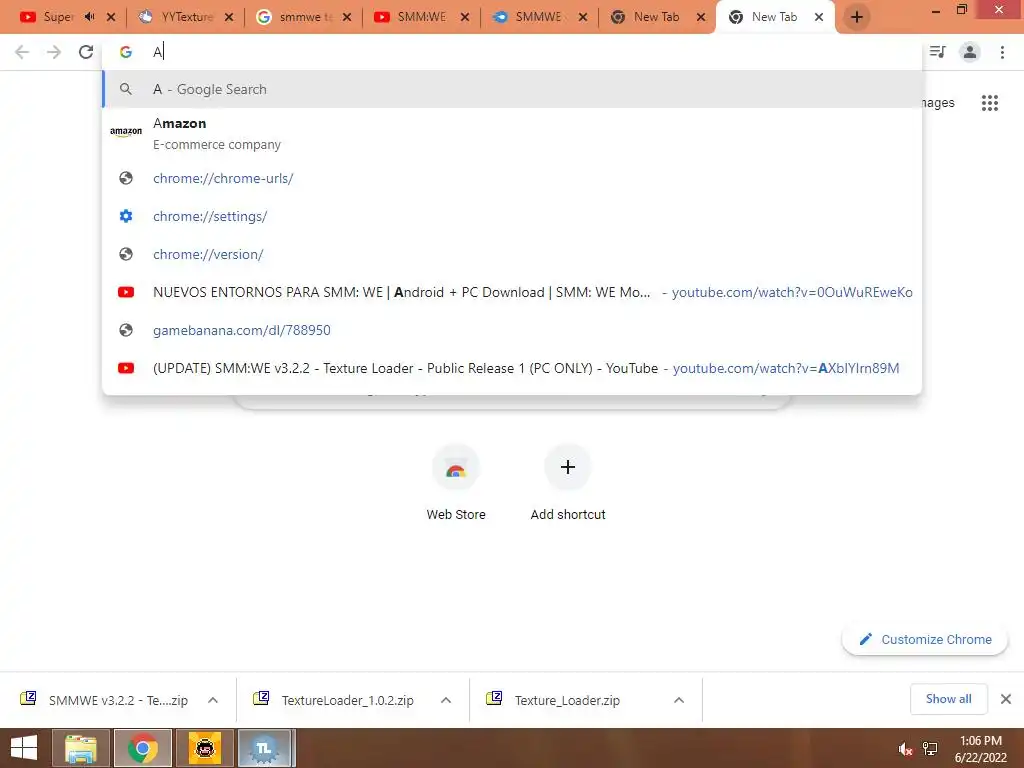Open a new tab with plus button
Screen dimensions: 1024x768
point(857,17)
